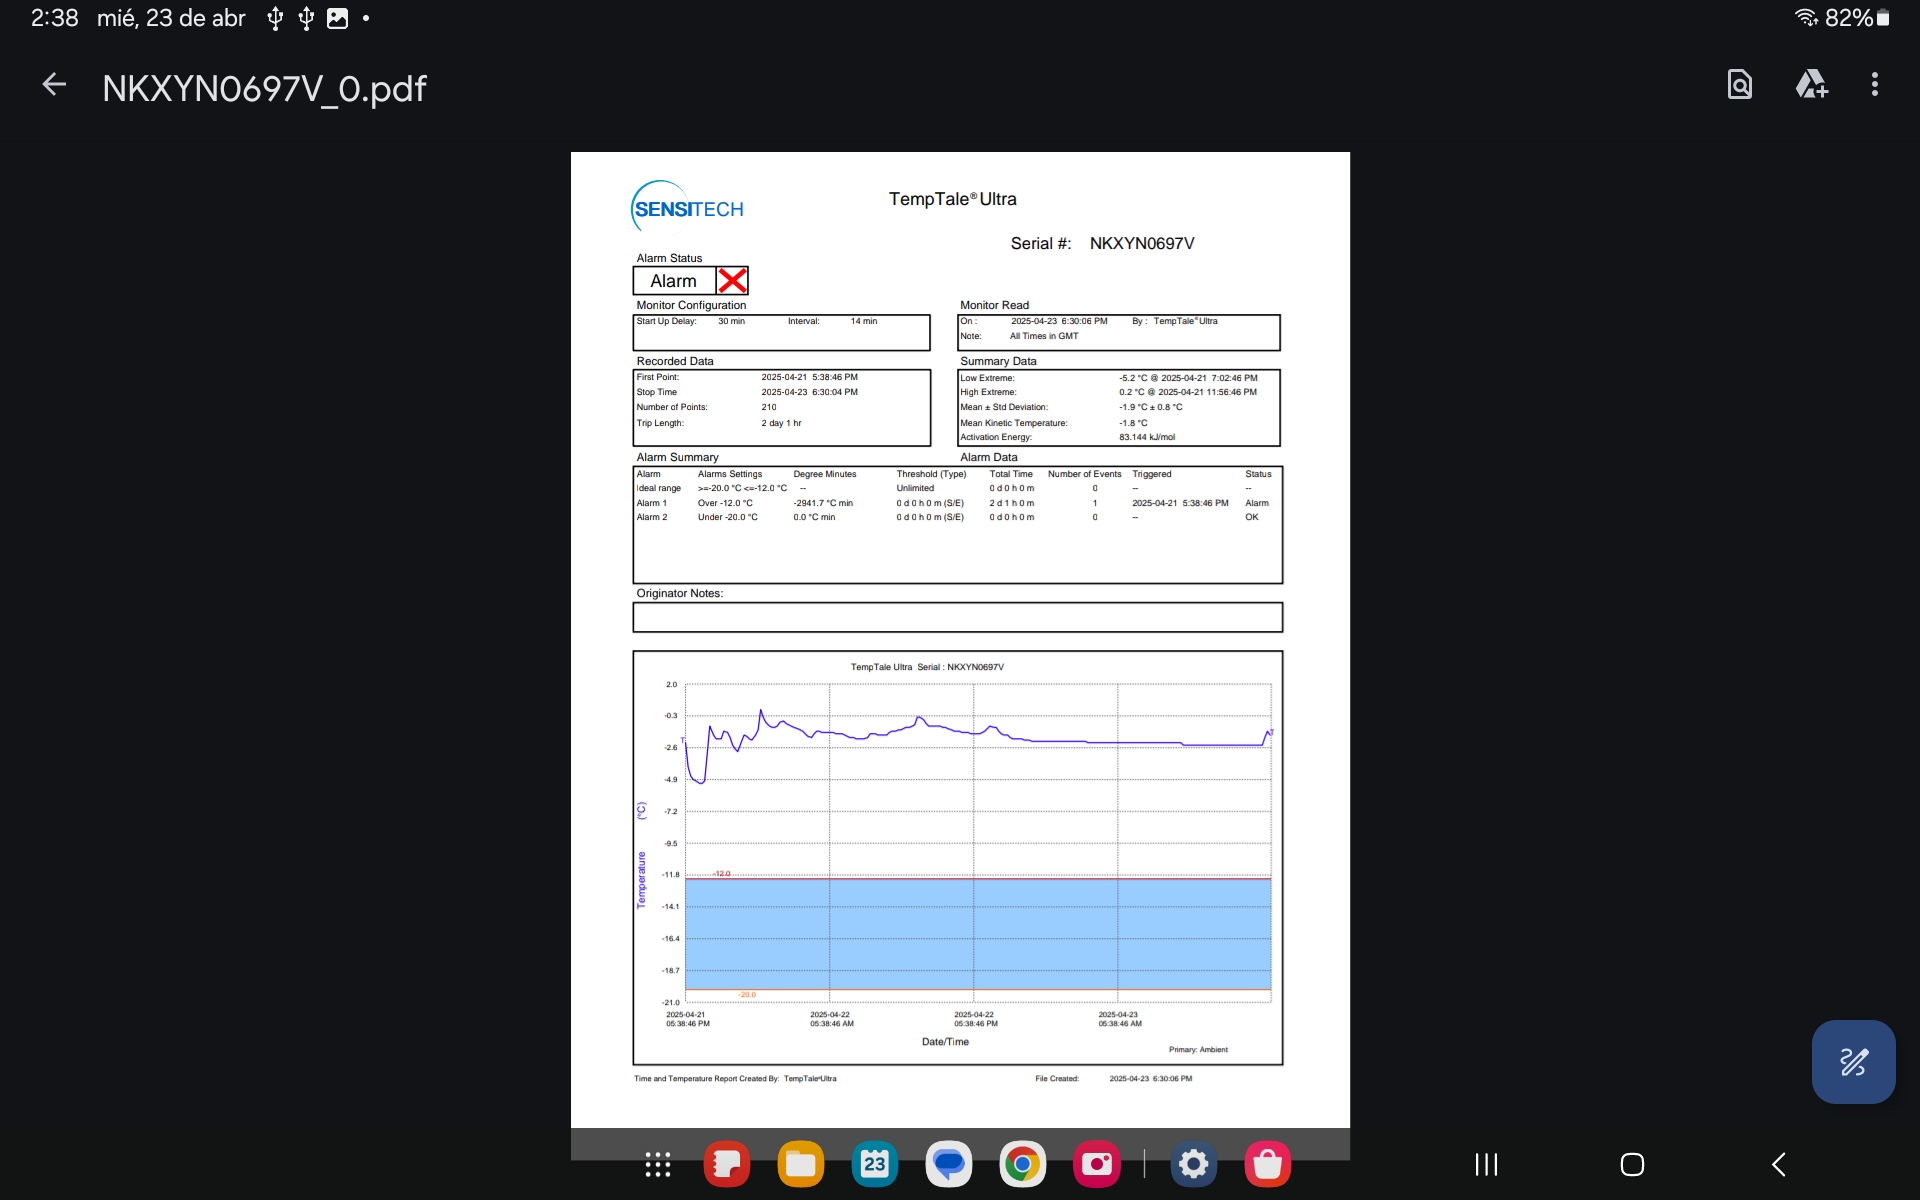This screenshot has width=1920, height=1200.
Task: Tap the status bar clock 2:38
Action: tap(55, 18)
